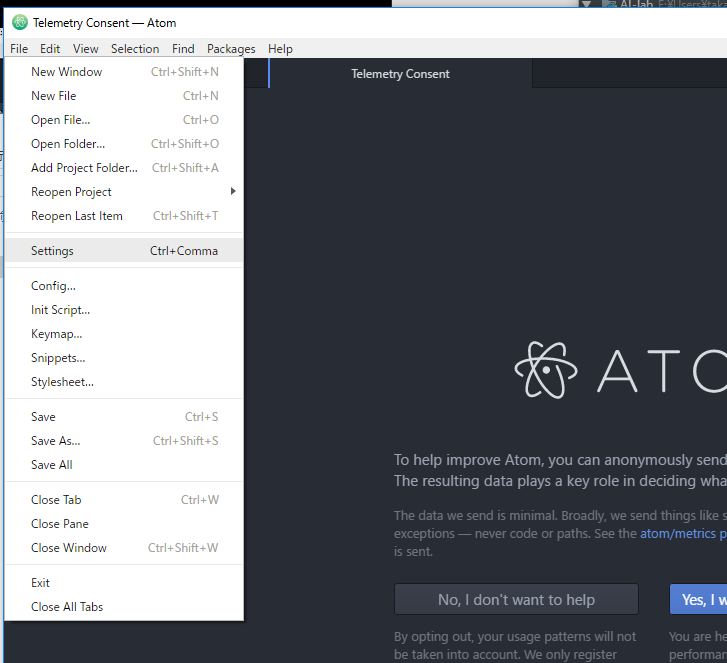Choose New Window from File menu
The image size is (727, 663).
pyautogui.click(x=124, y=72)
